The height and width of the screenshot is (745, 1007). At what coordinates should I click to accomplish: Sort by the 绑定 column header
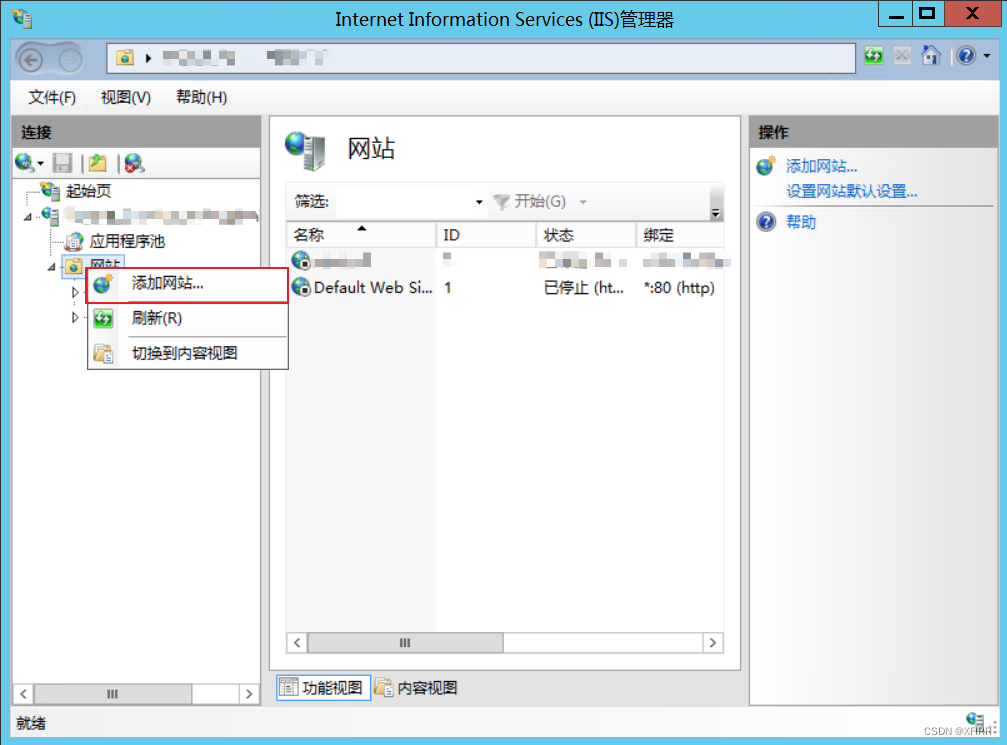680,235
